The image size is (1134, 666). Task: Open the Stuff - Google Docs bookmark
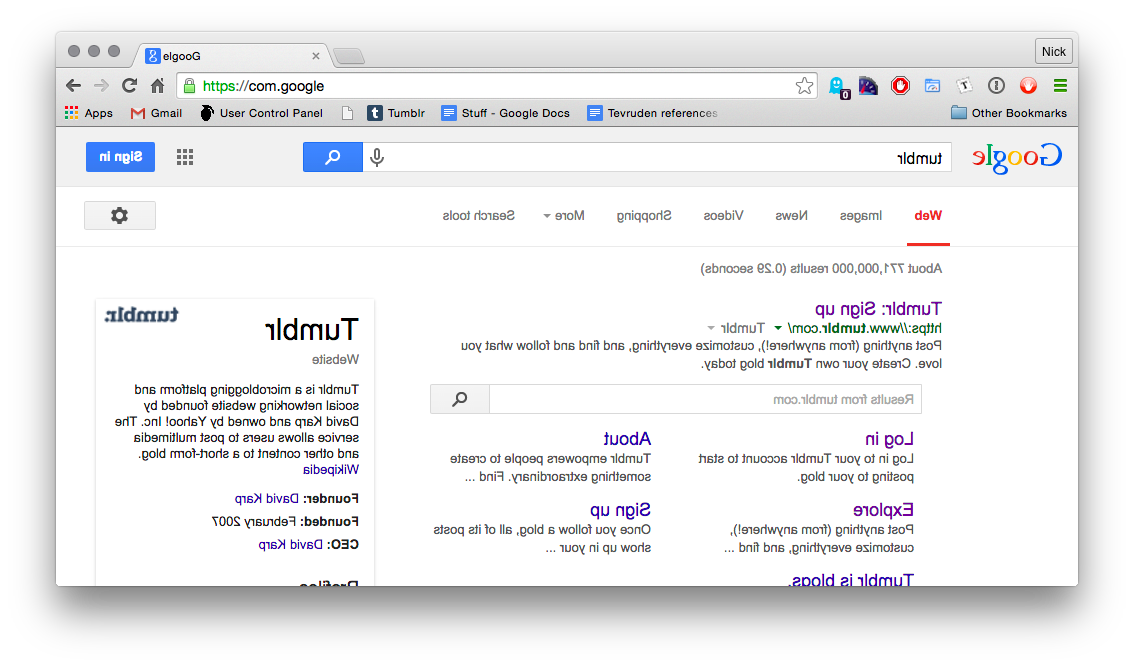(x=506, y=113)
